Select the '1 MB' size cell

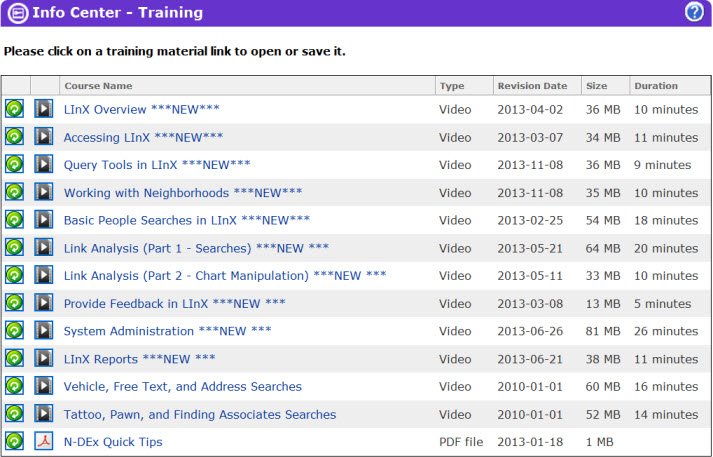599,442
